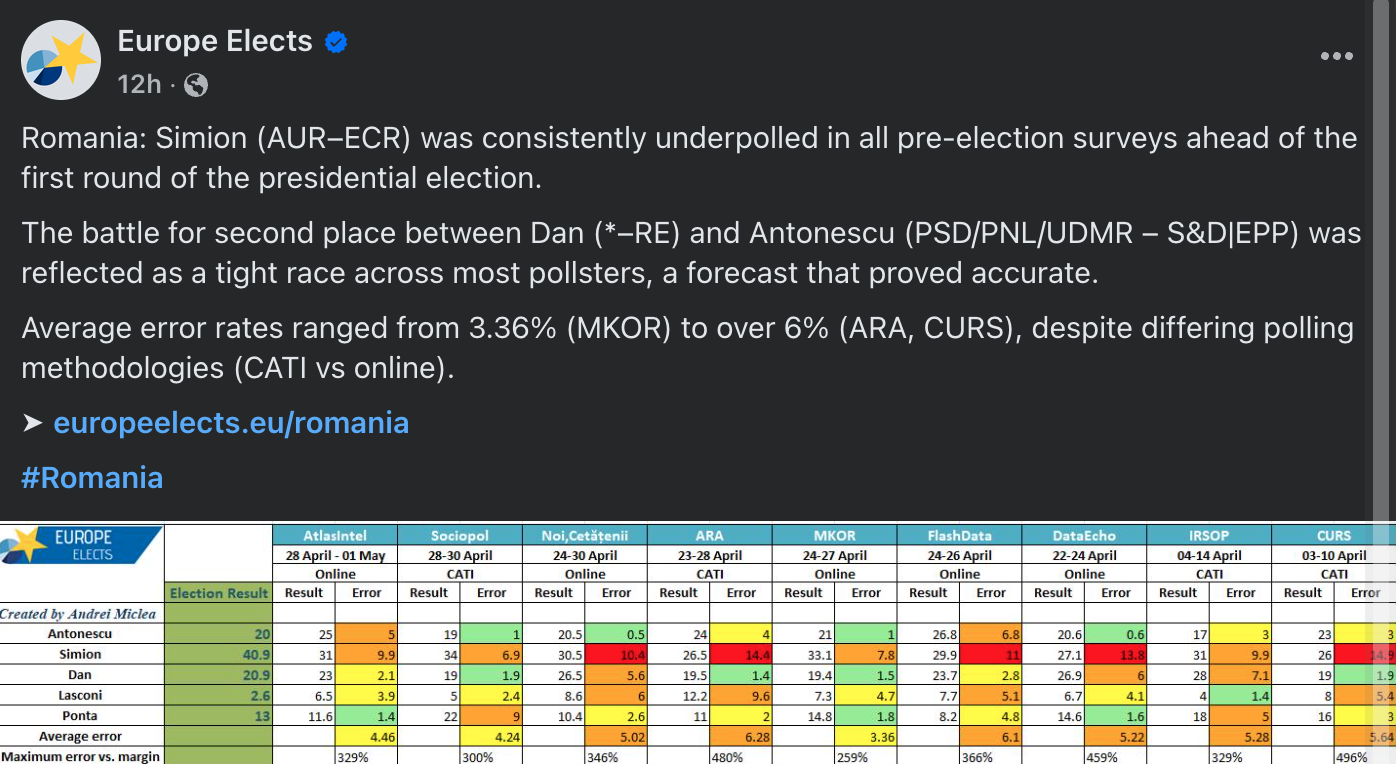Click the Europe Elects logo in table image
Image resolution: width=1396 pixels, height=764 pixels.
(81, 545)
